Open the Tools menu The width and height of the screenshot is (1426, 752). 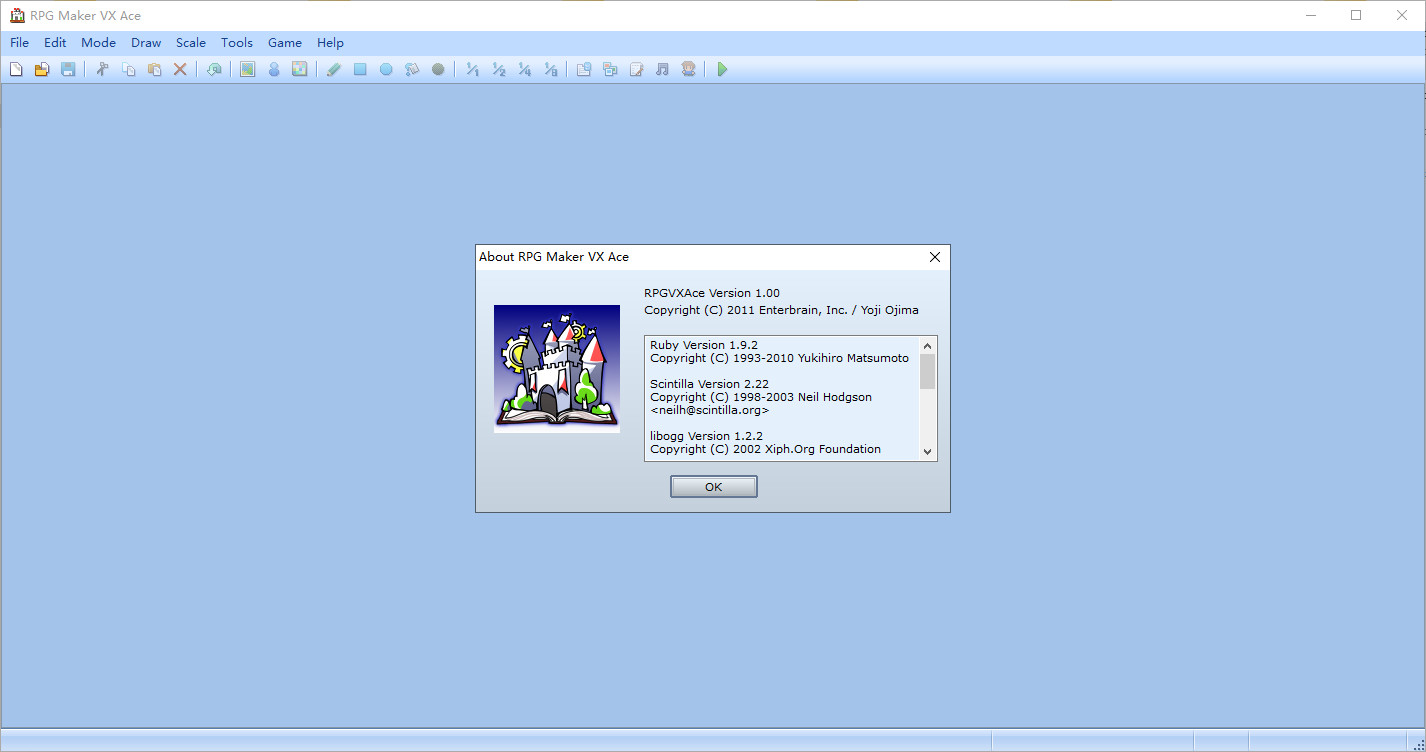(237, 43)
